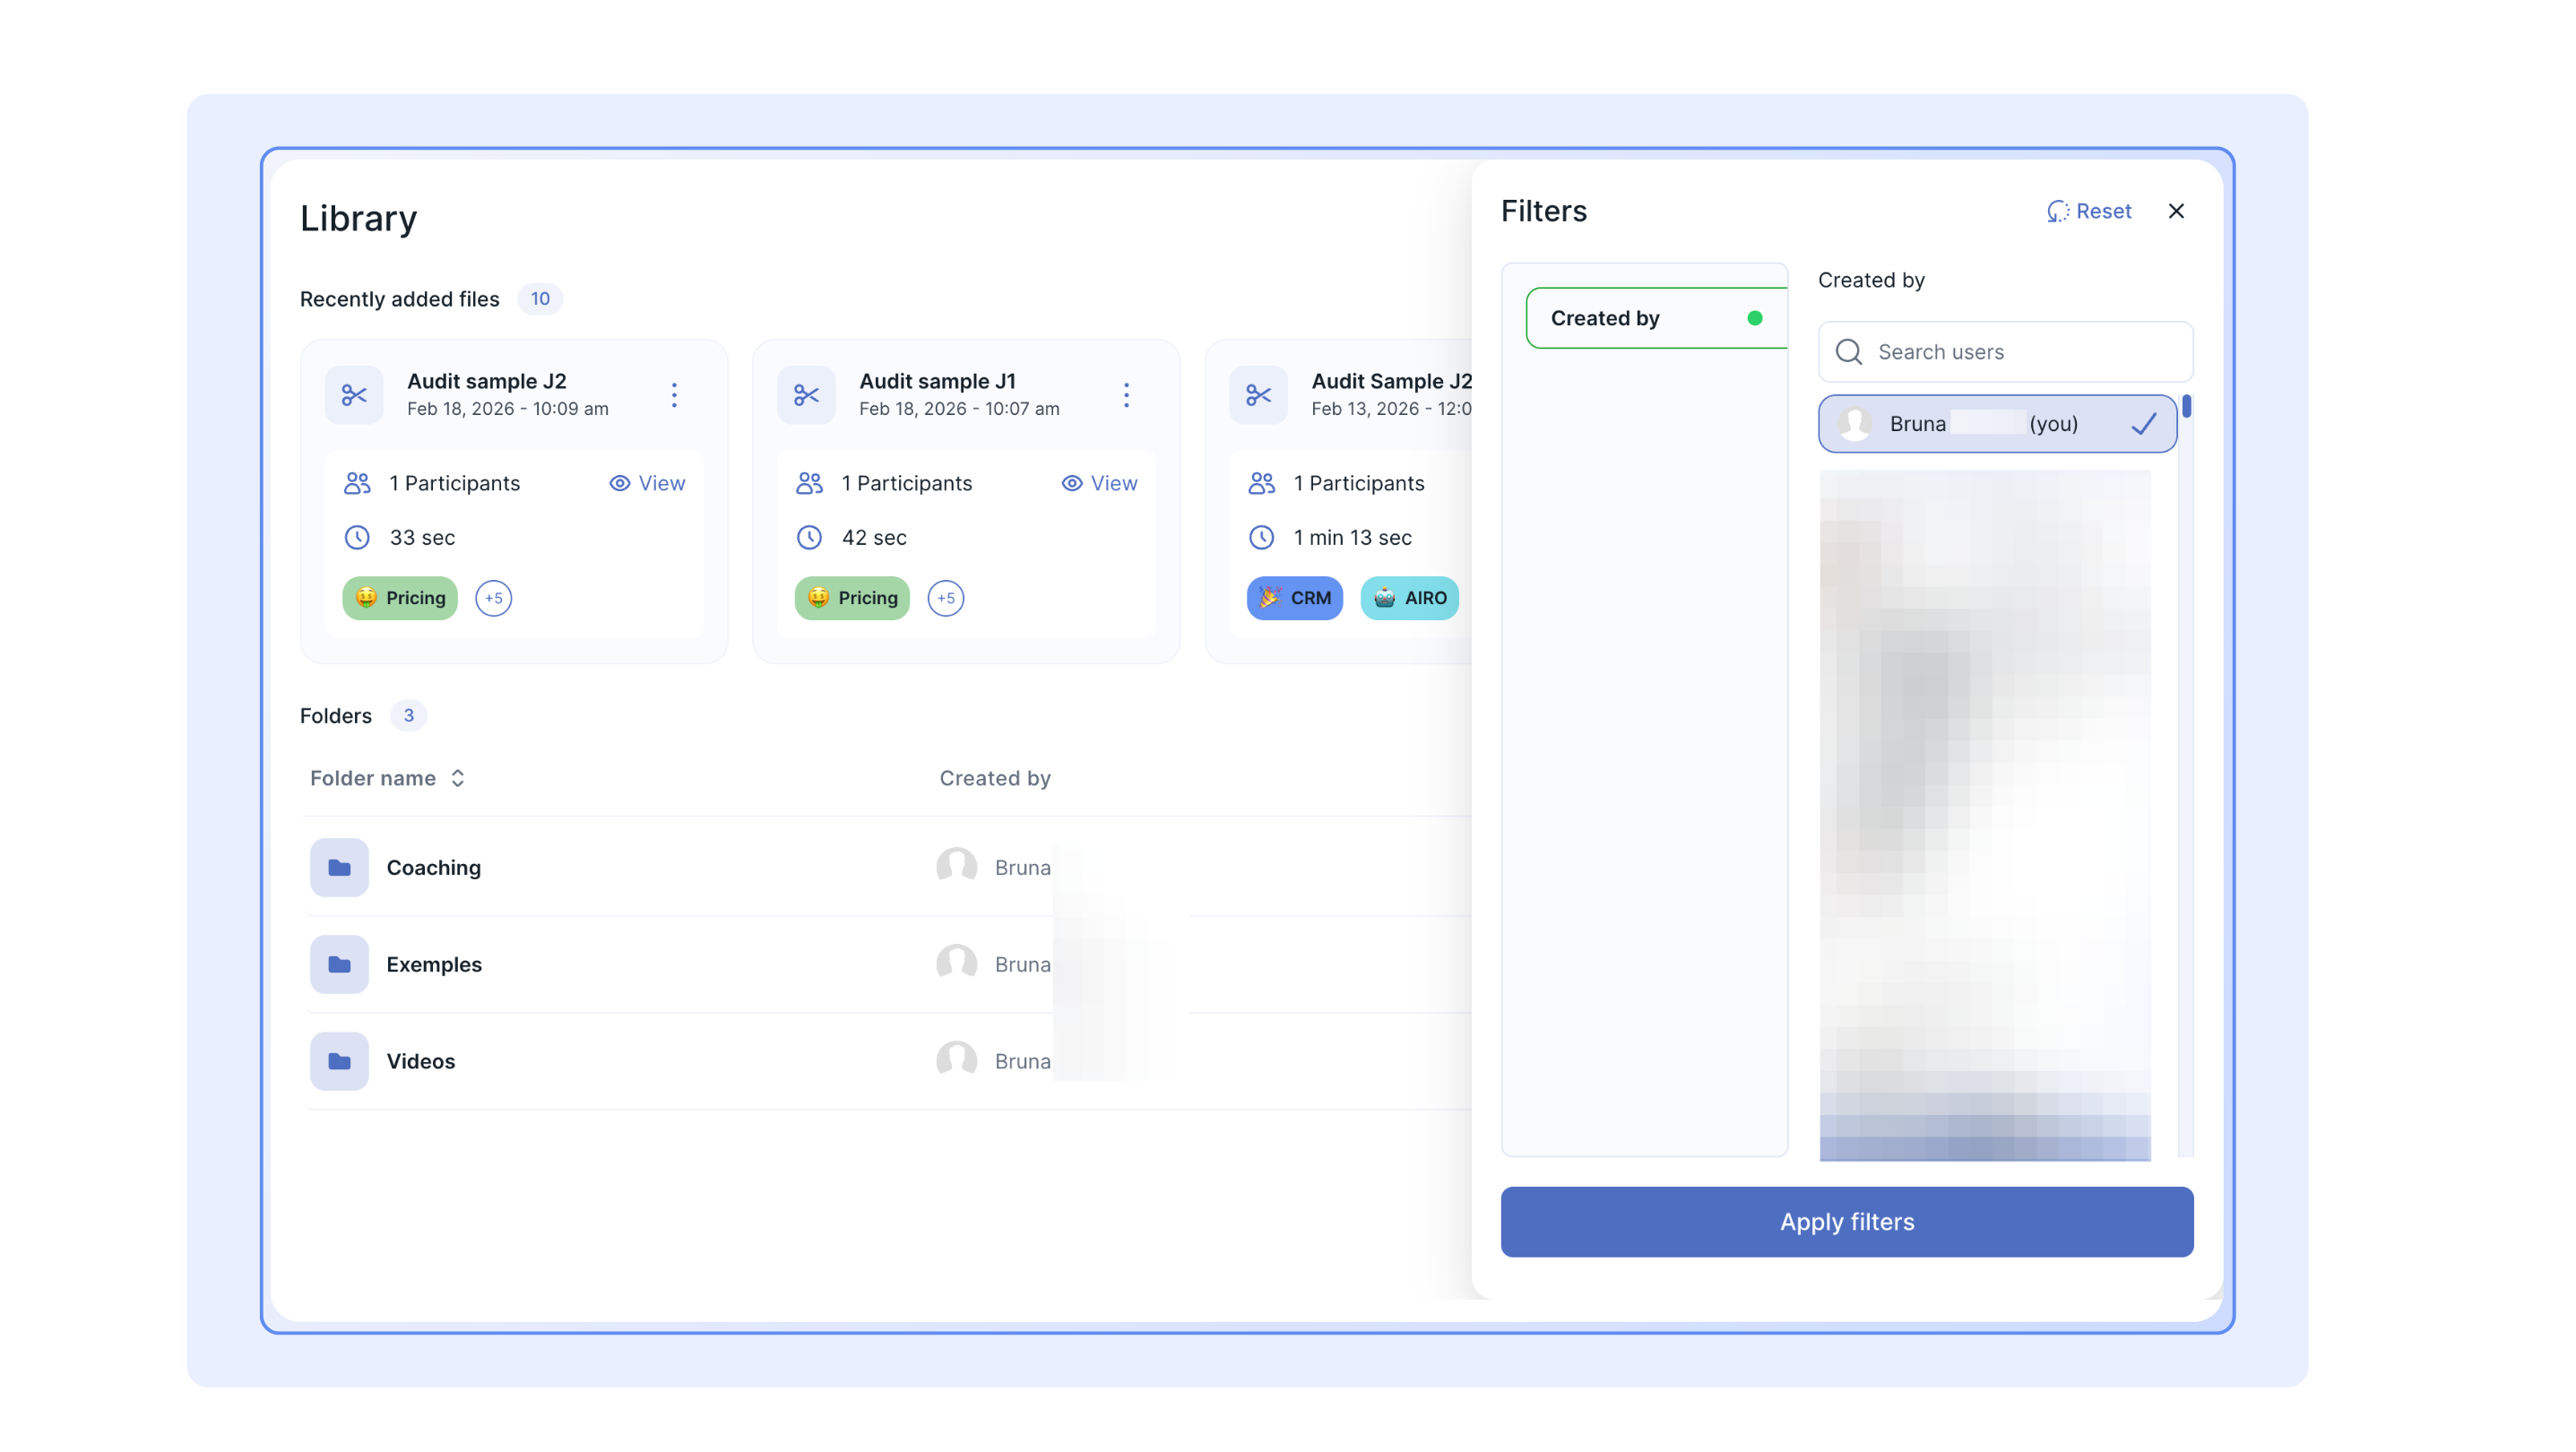Click the Videos folder icon
Screen dimensions: 2576x1452
(339, 1061)
